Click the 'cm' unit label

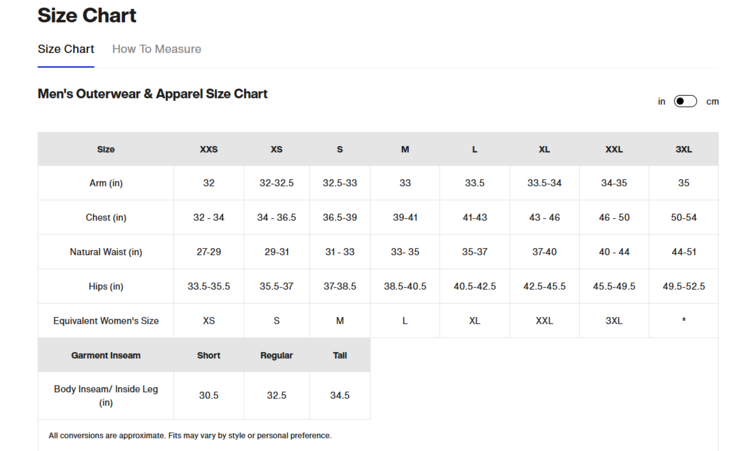[x=712, y=101]
